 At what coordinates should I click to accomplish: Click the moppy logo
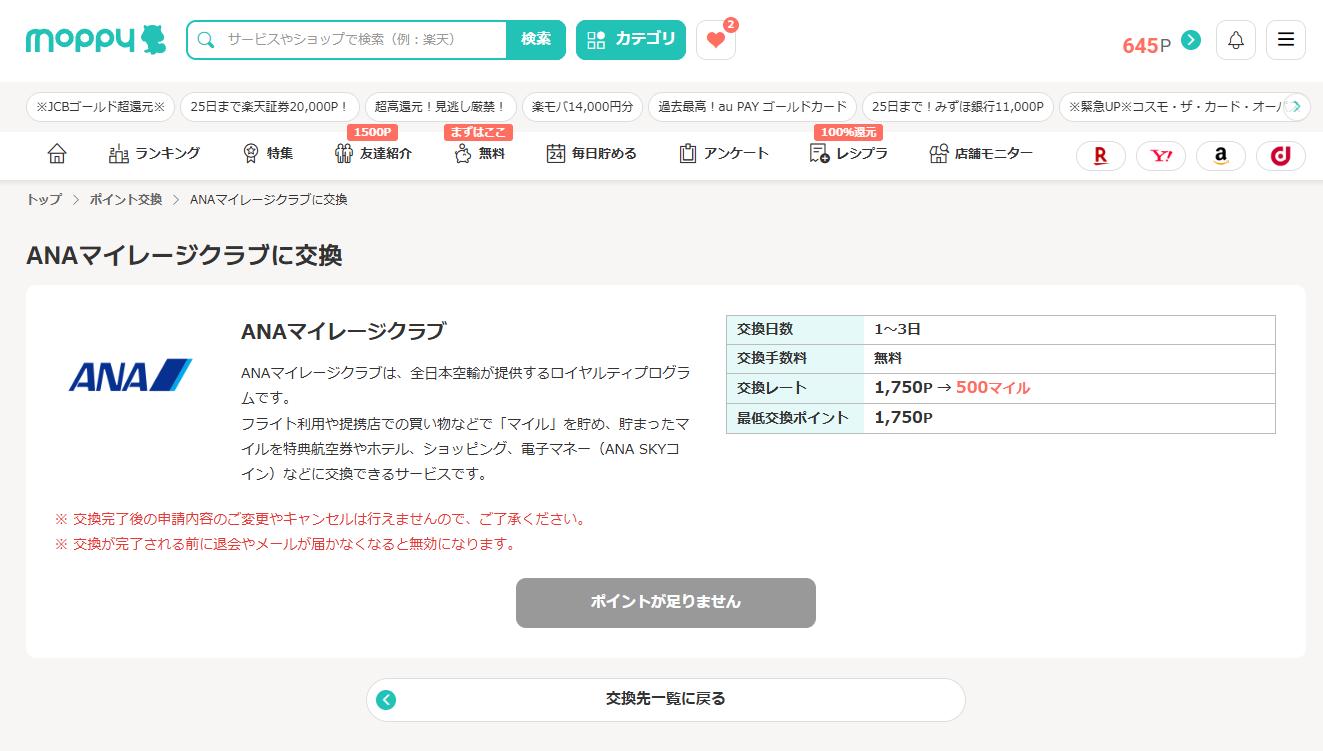point(96,40)
